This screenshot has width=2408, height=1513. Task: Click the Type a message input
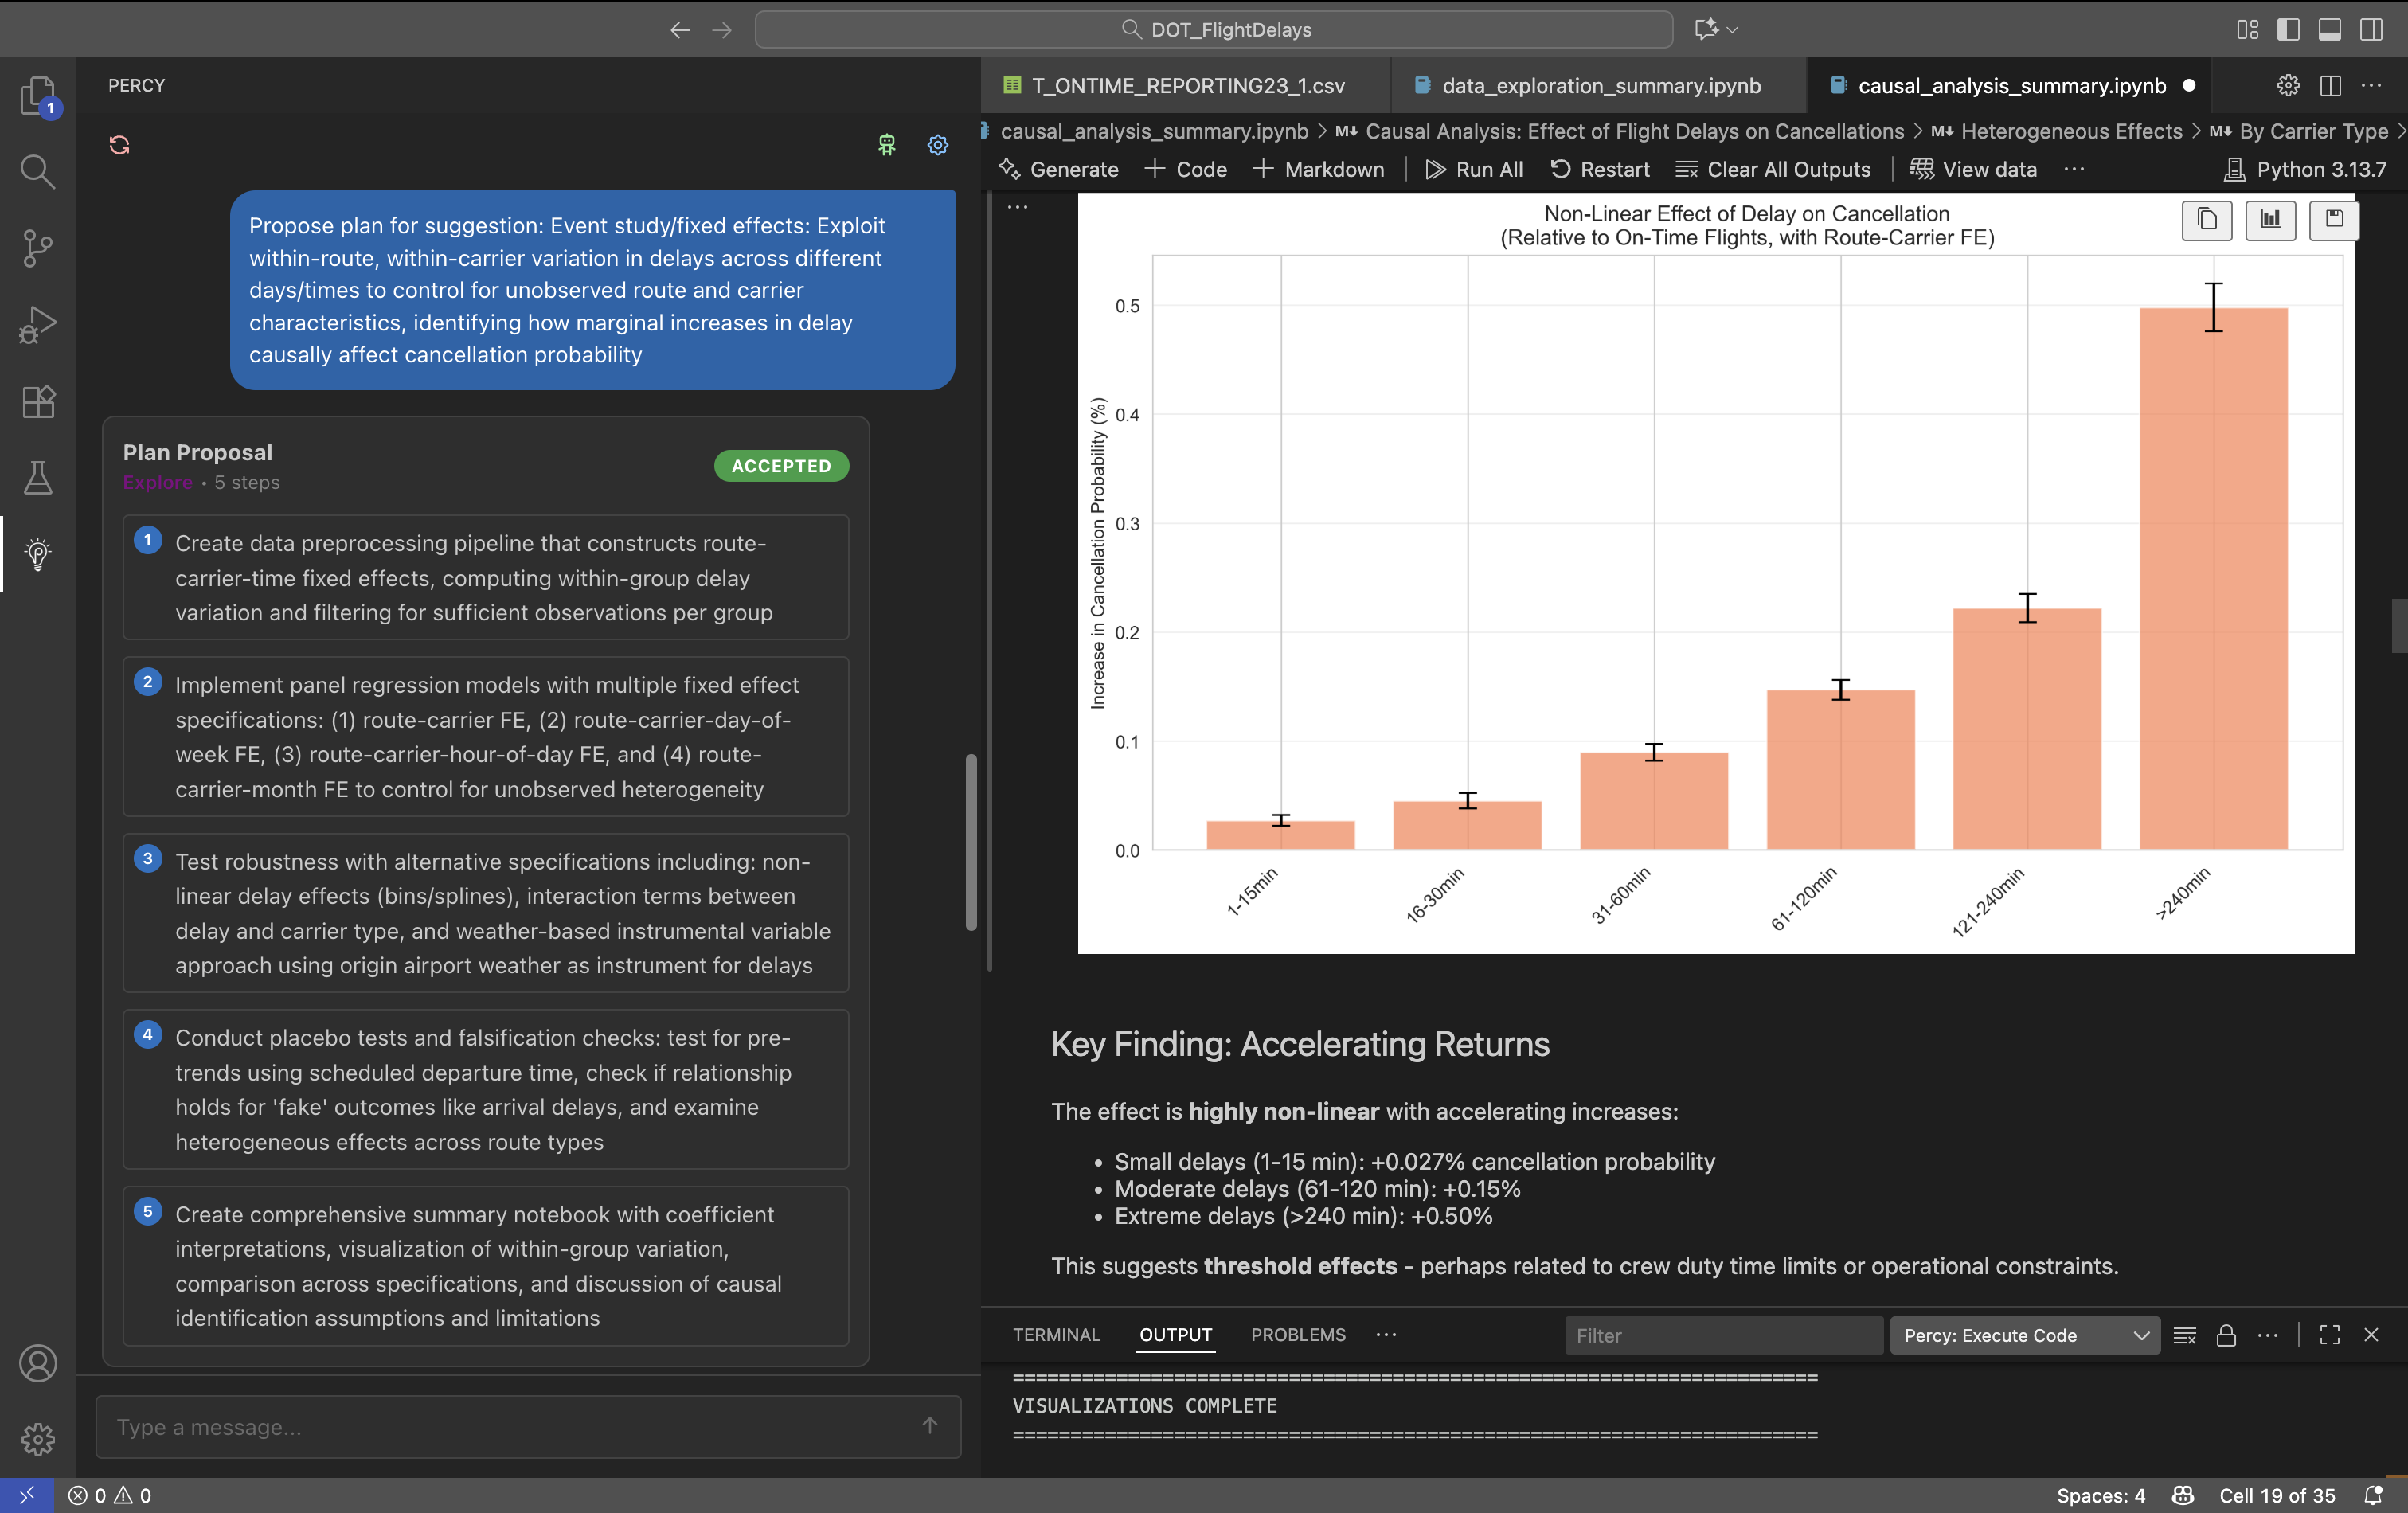click(510, 1426)
